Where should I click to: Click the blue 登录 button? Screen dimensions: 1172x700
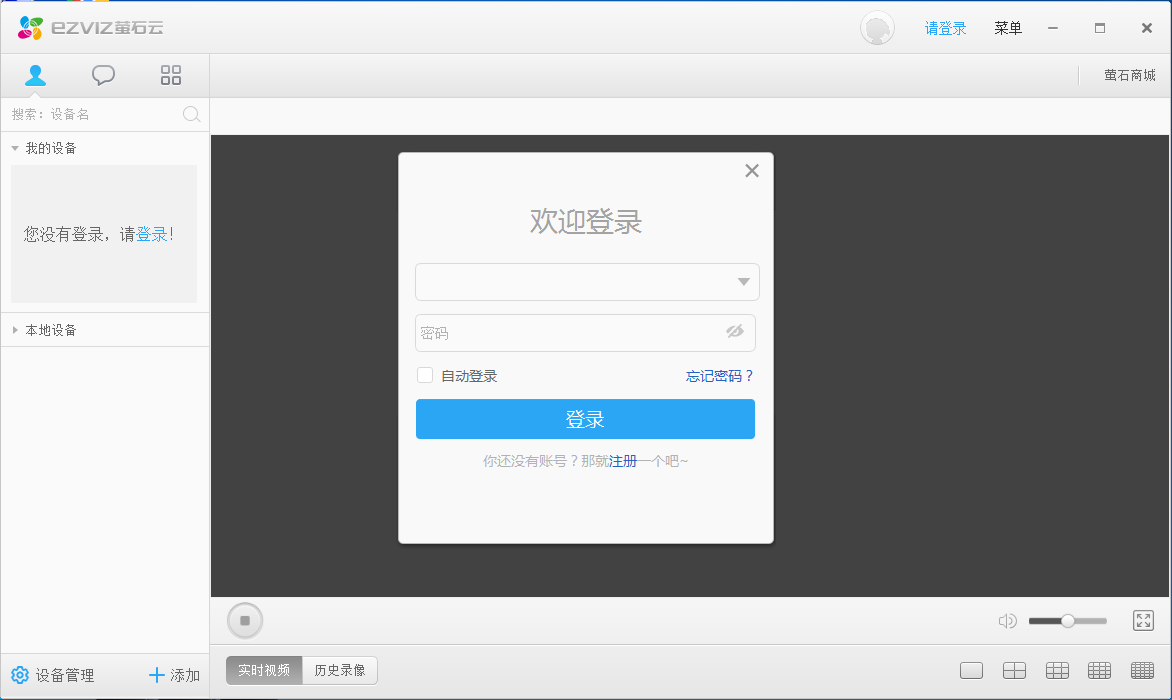(585, 419)
